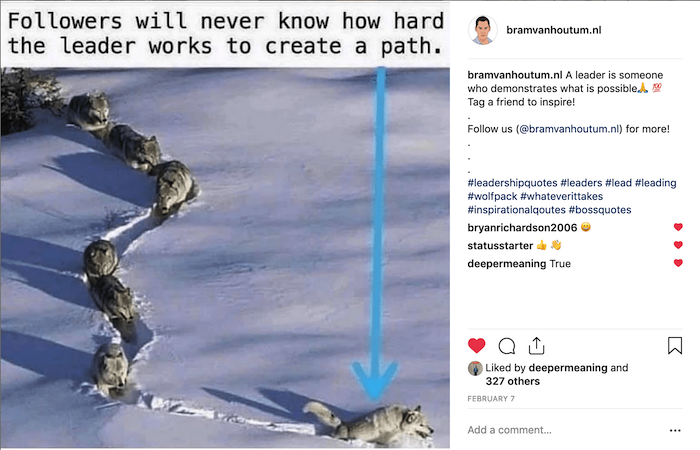700x450 pixels.
Task: Unlike the post with red heart icon
Action: (476, 346)
